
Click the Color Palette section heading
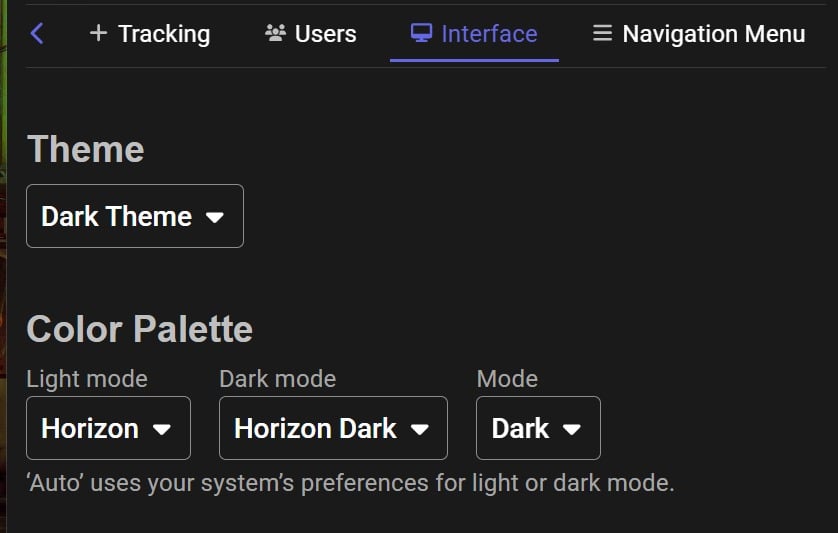139,329
